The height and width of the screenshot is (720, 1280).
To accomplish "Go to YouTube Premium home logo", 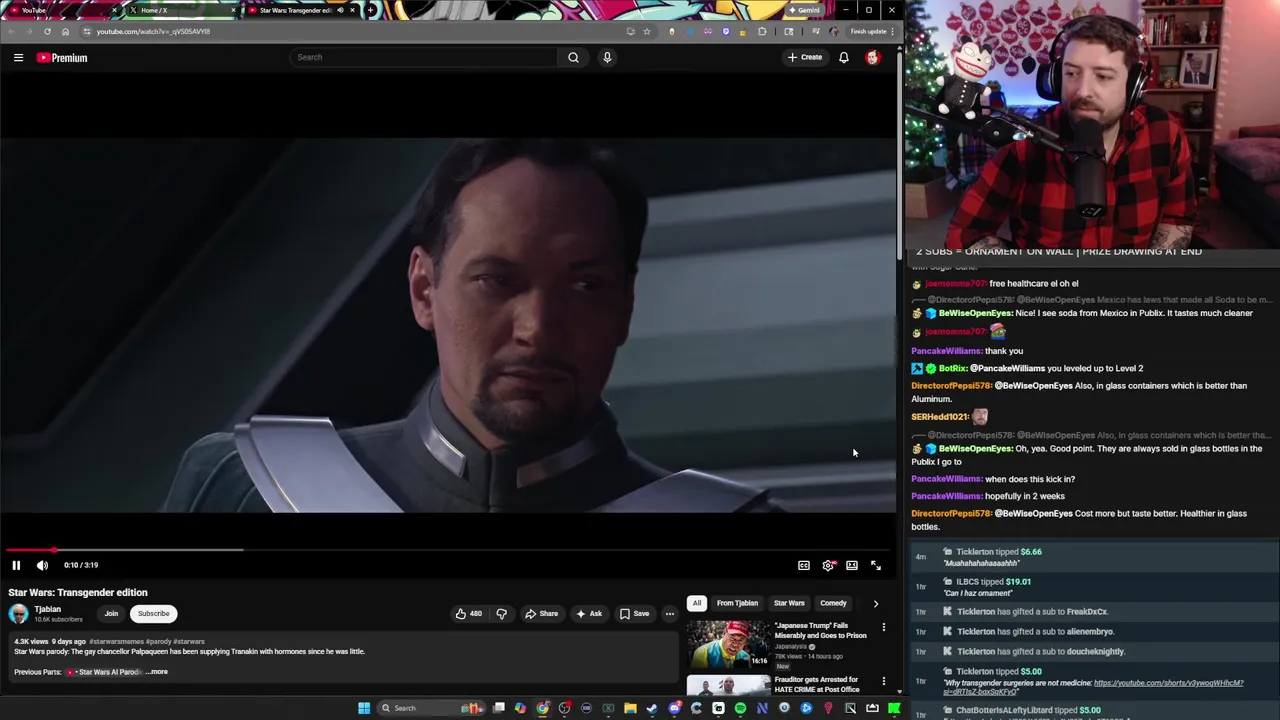I will click(62, 58).
